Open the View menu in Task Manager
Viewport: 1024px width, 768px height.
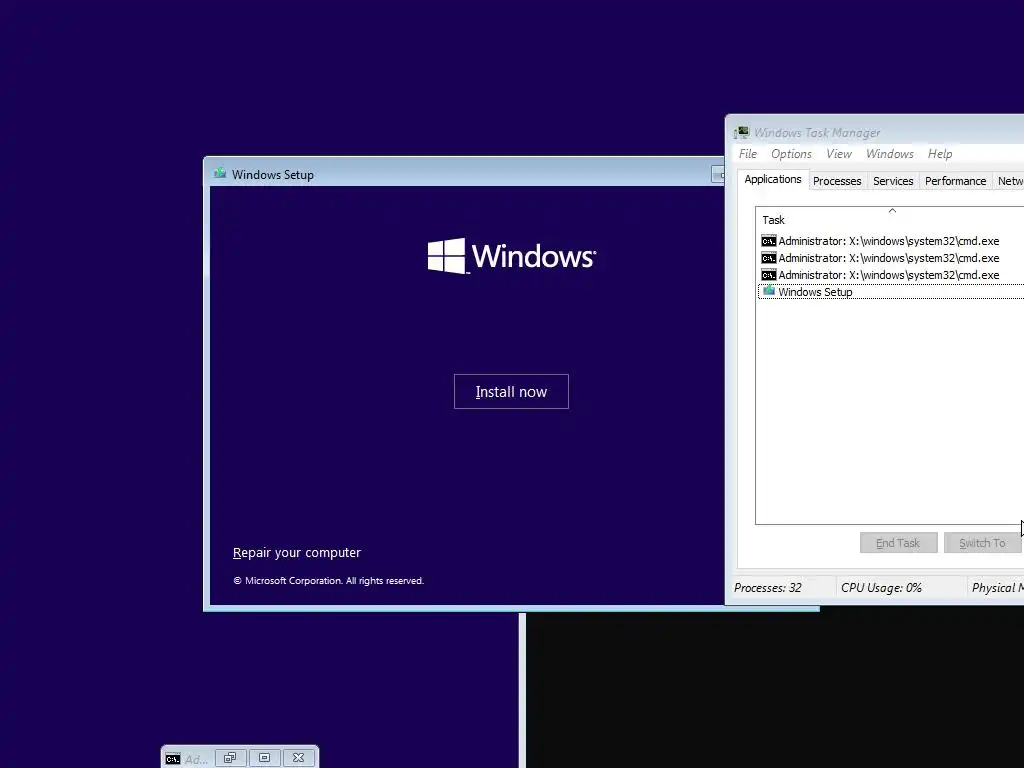point(839,154)
